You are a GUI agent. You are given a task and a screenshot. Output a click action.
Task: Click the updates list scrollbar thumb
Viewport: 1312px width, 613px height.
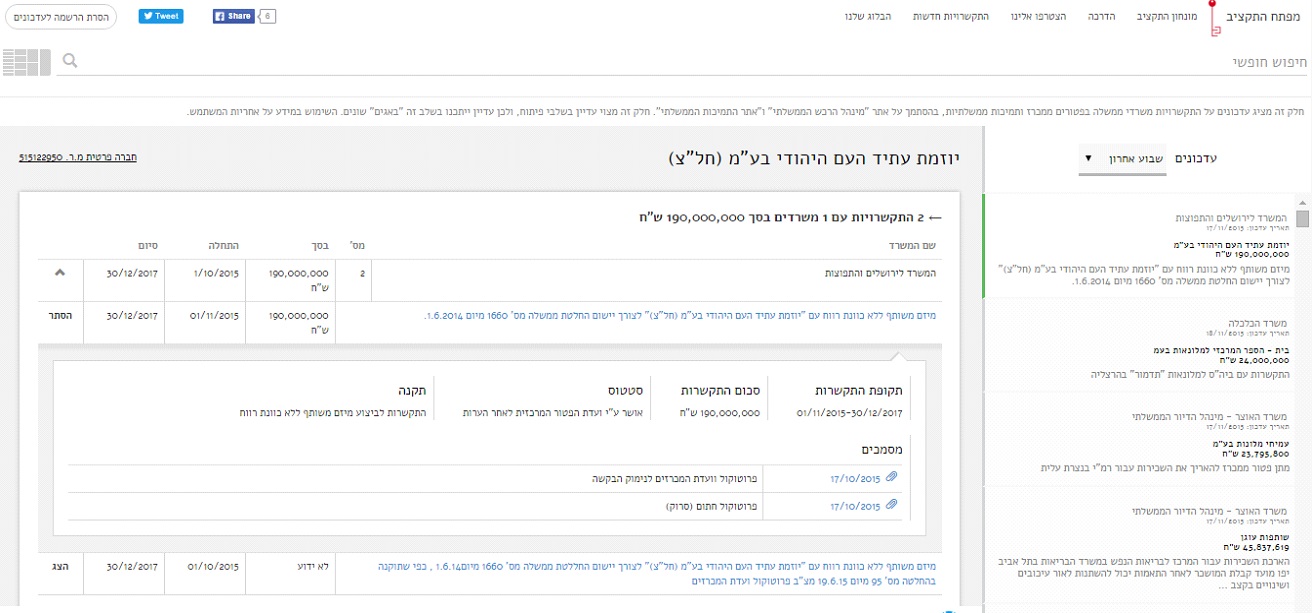1302,219
